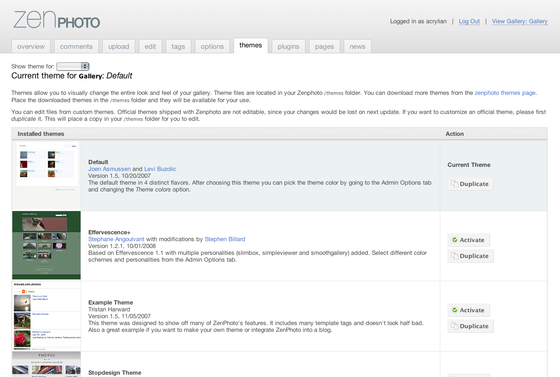Viewport: 560px width, 377px height.
Task: Click the Tristan Harward author text
Action: (x=109, y=310)
